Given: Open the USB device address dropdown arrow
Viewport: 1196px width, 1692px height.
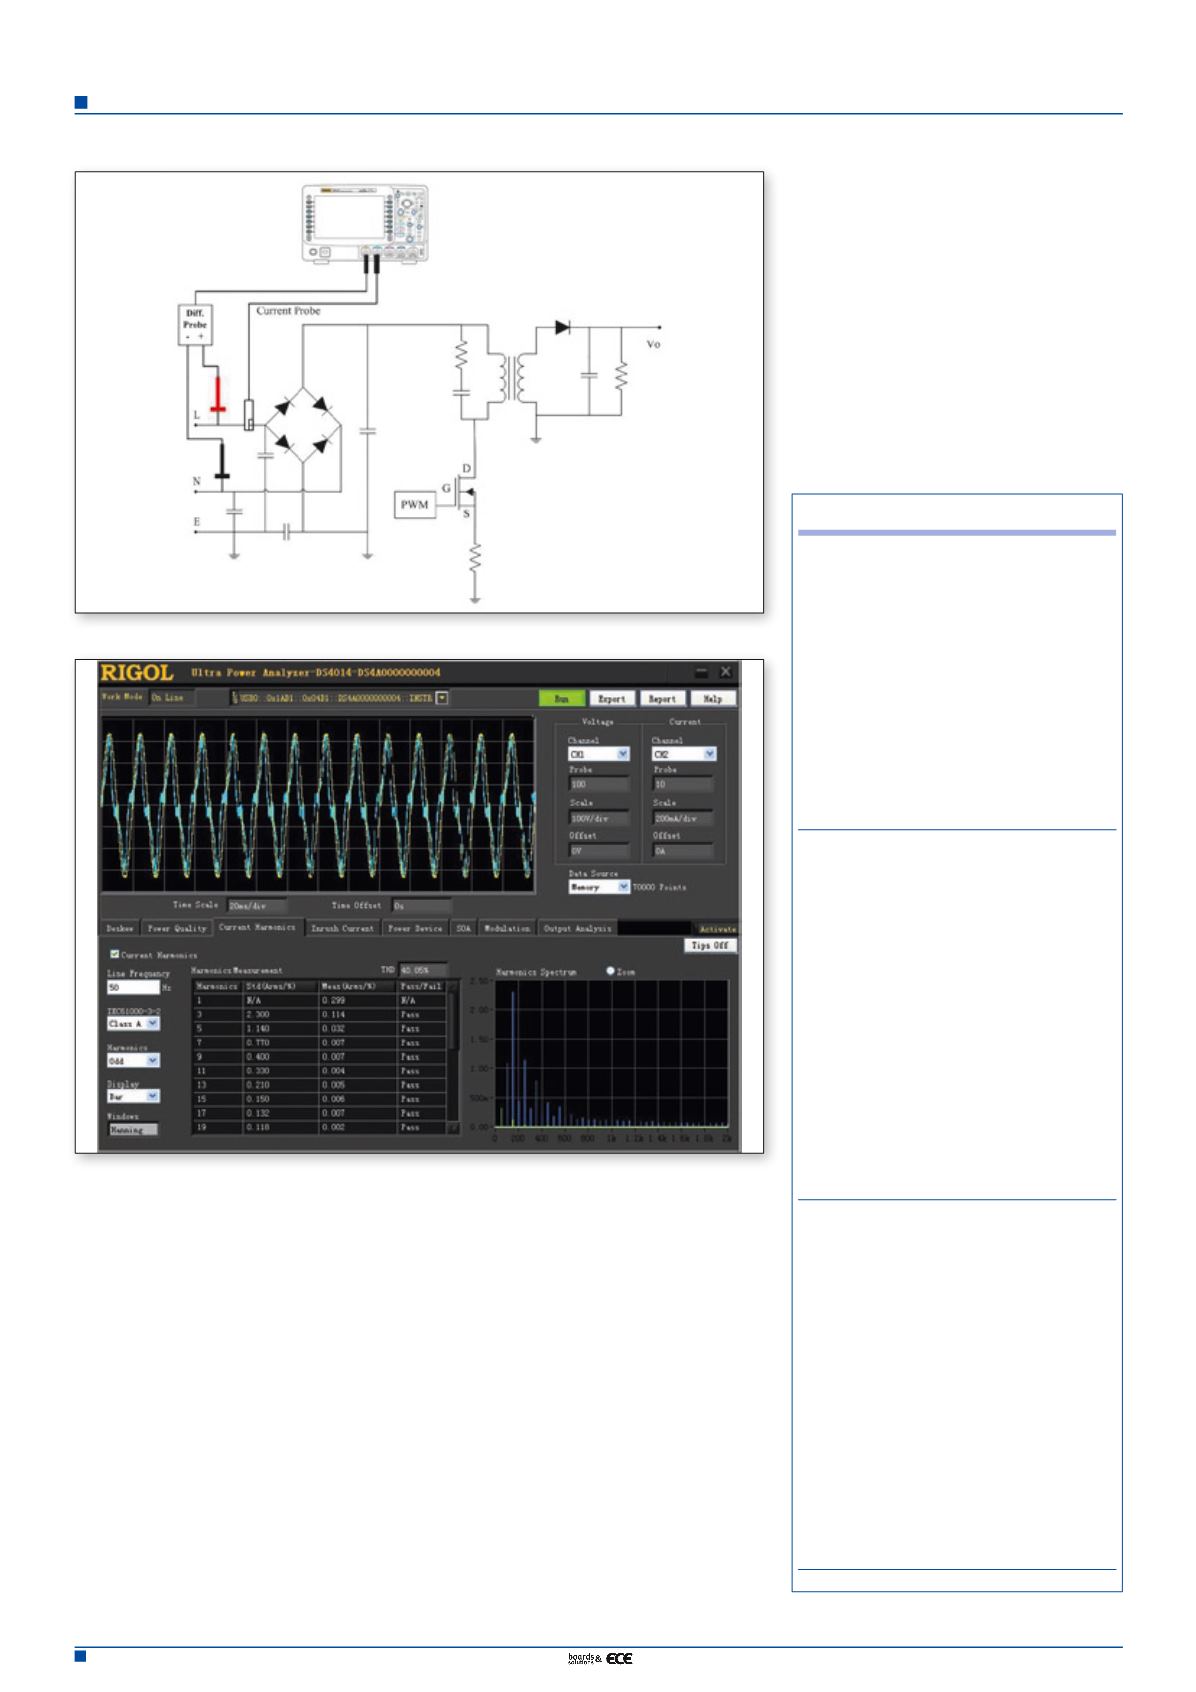Looking at the screenshot, I should coord(443,698).
